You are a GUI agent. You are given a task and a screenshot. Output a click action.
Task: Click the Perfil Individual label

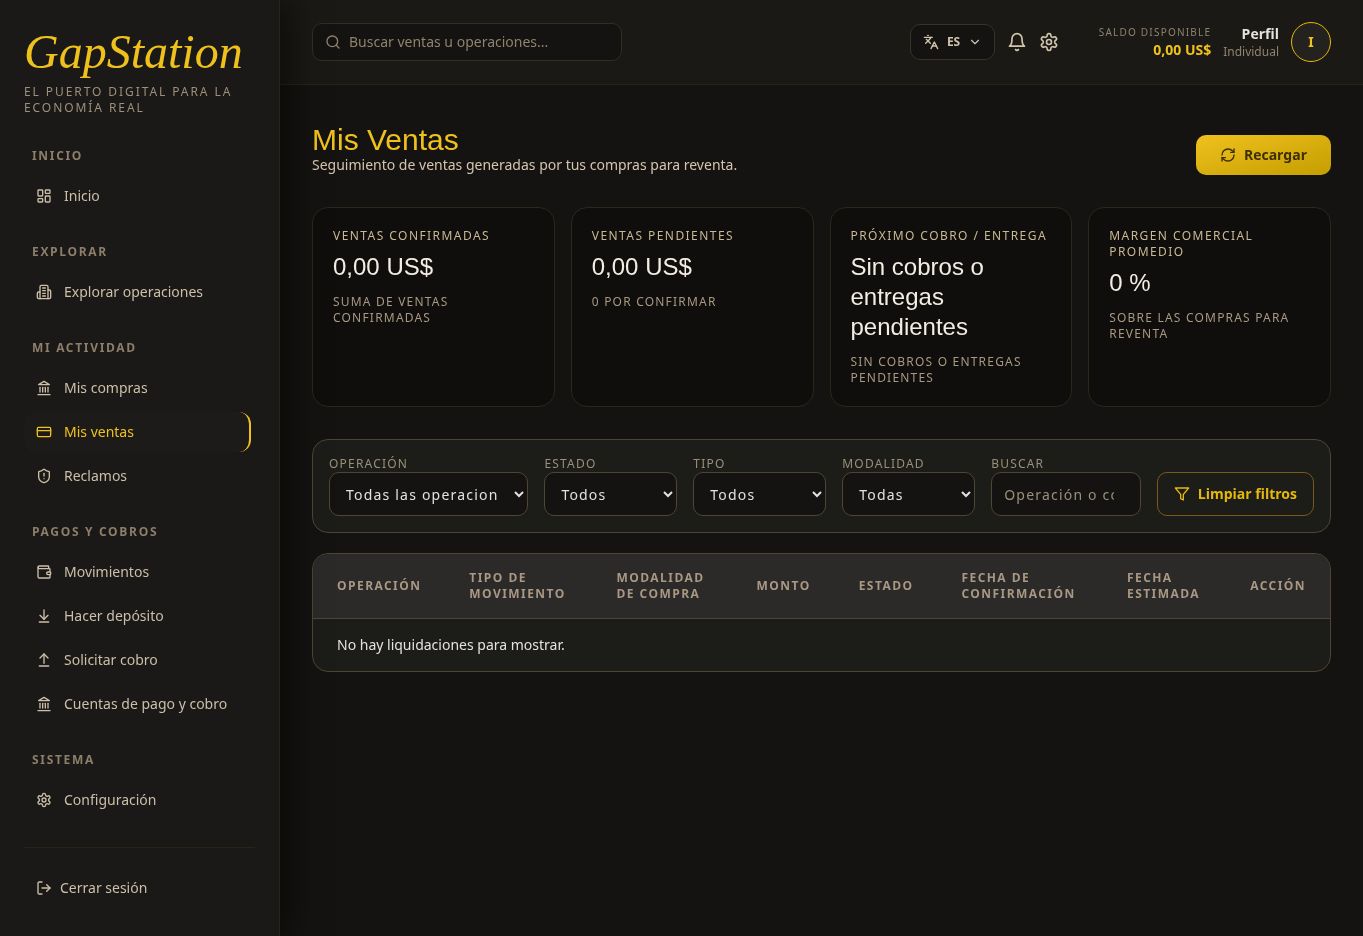pyautogui.click(x=1251, y=42)
